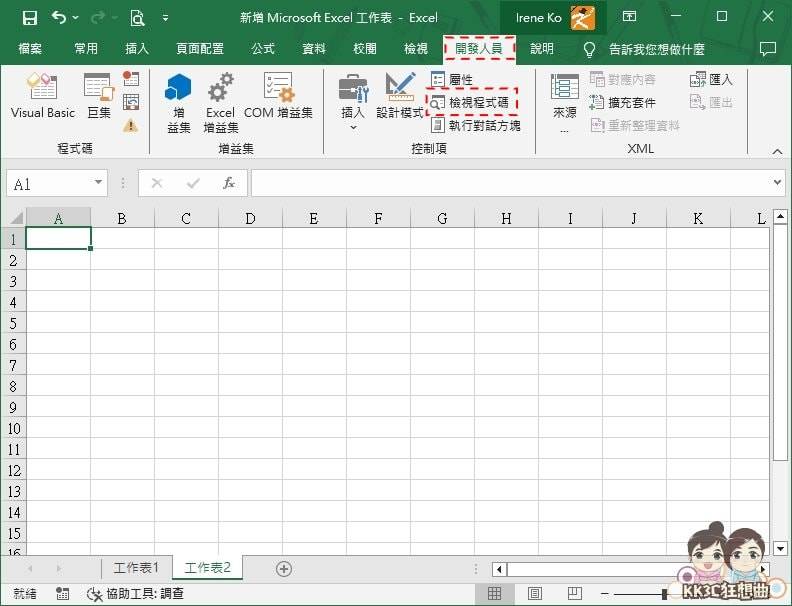
Task: Open the comments speech bubble icon
Action: (x=767, y=49)
